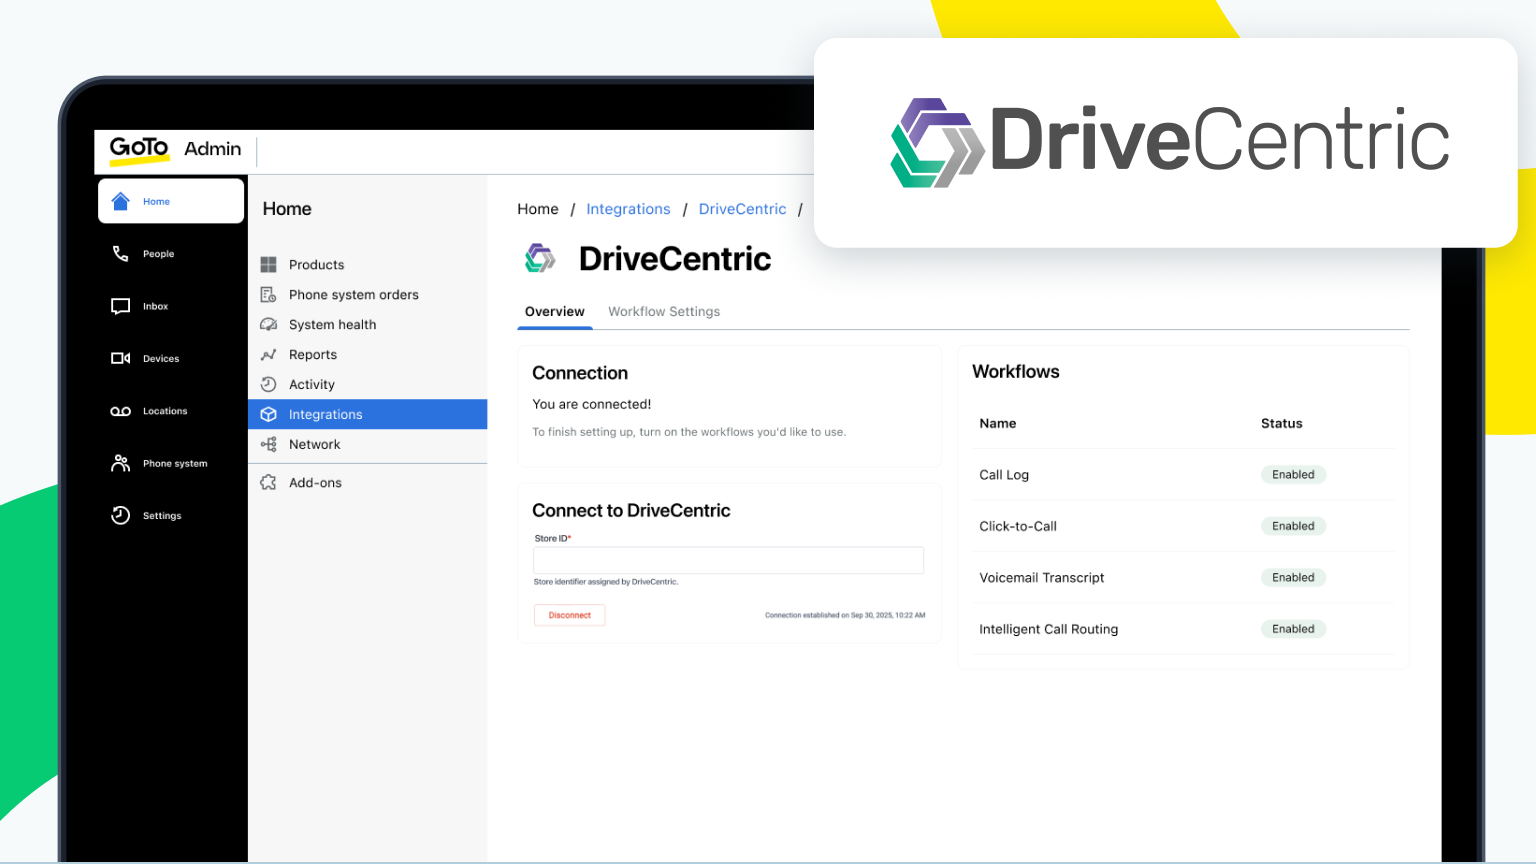Click the Voicemail Transcript Enabled badge
The width and height of the screenshot is (1536, 864).
click(1293, 578)
